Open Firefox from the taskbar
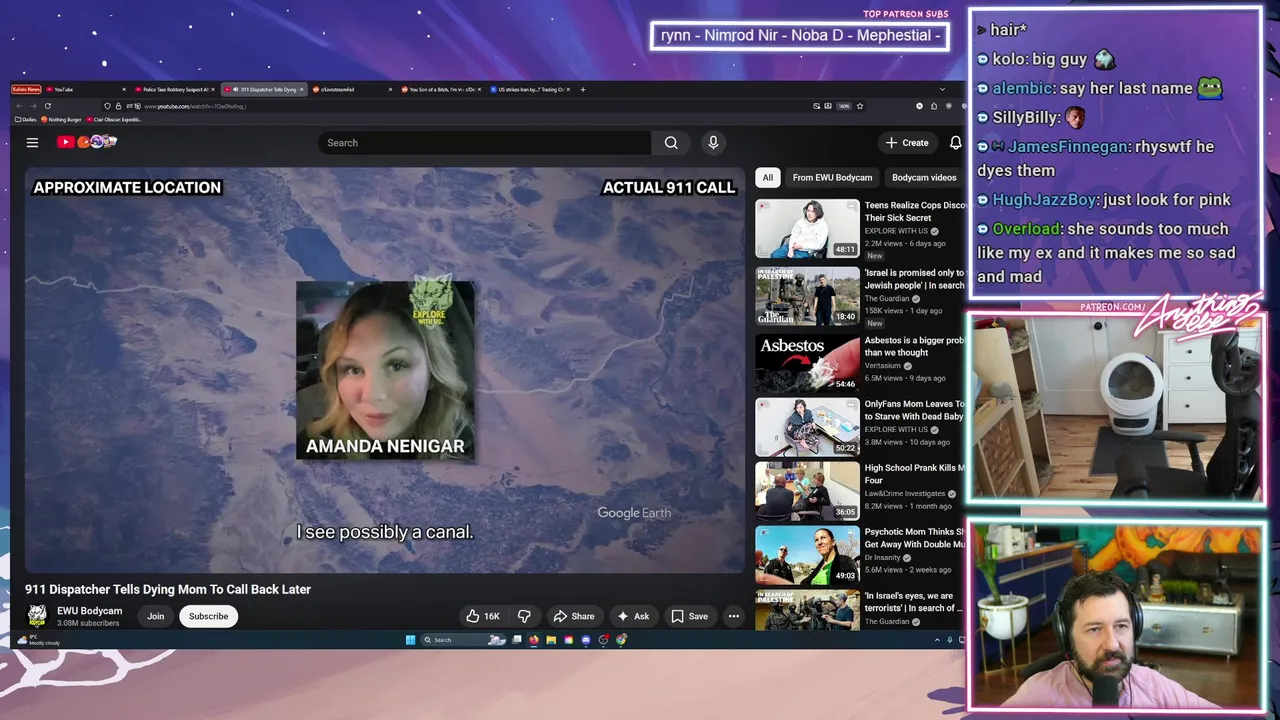This screenshot has height=720, width=1280. pos(534,640)
